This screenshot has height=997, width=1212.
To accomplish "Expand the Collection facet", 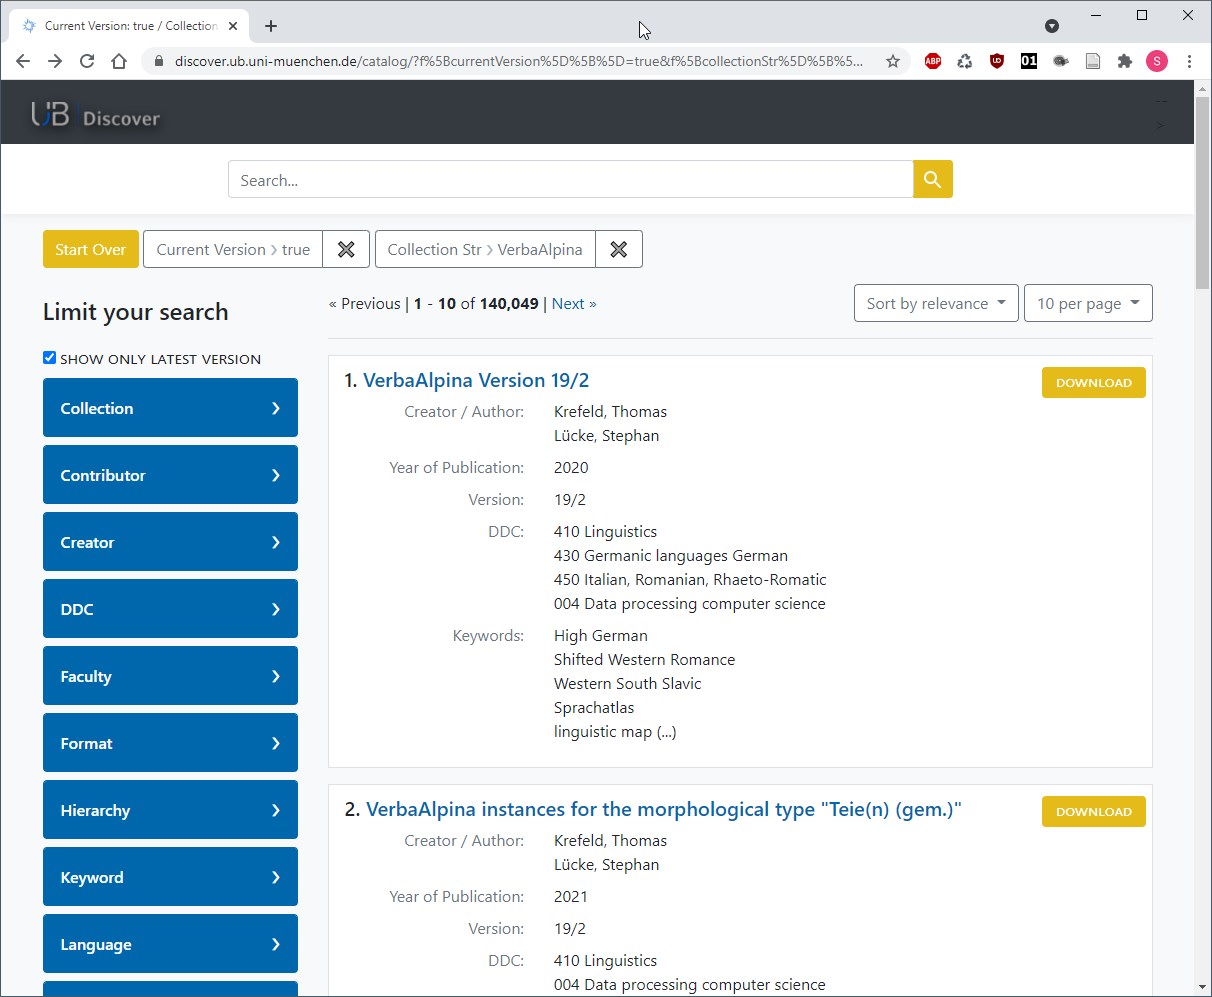I will 170,408.
